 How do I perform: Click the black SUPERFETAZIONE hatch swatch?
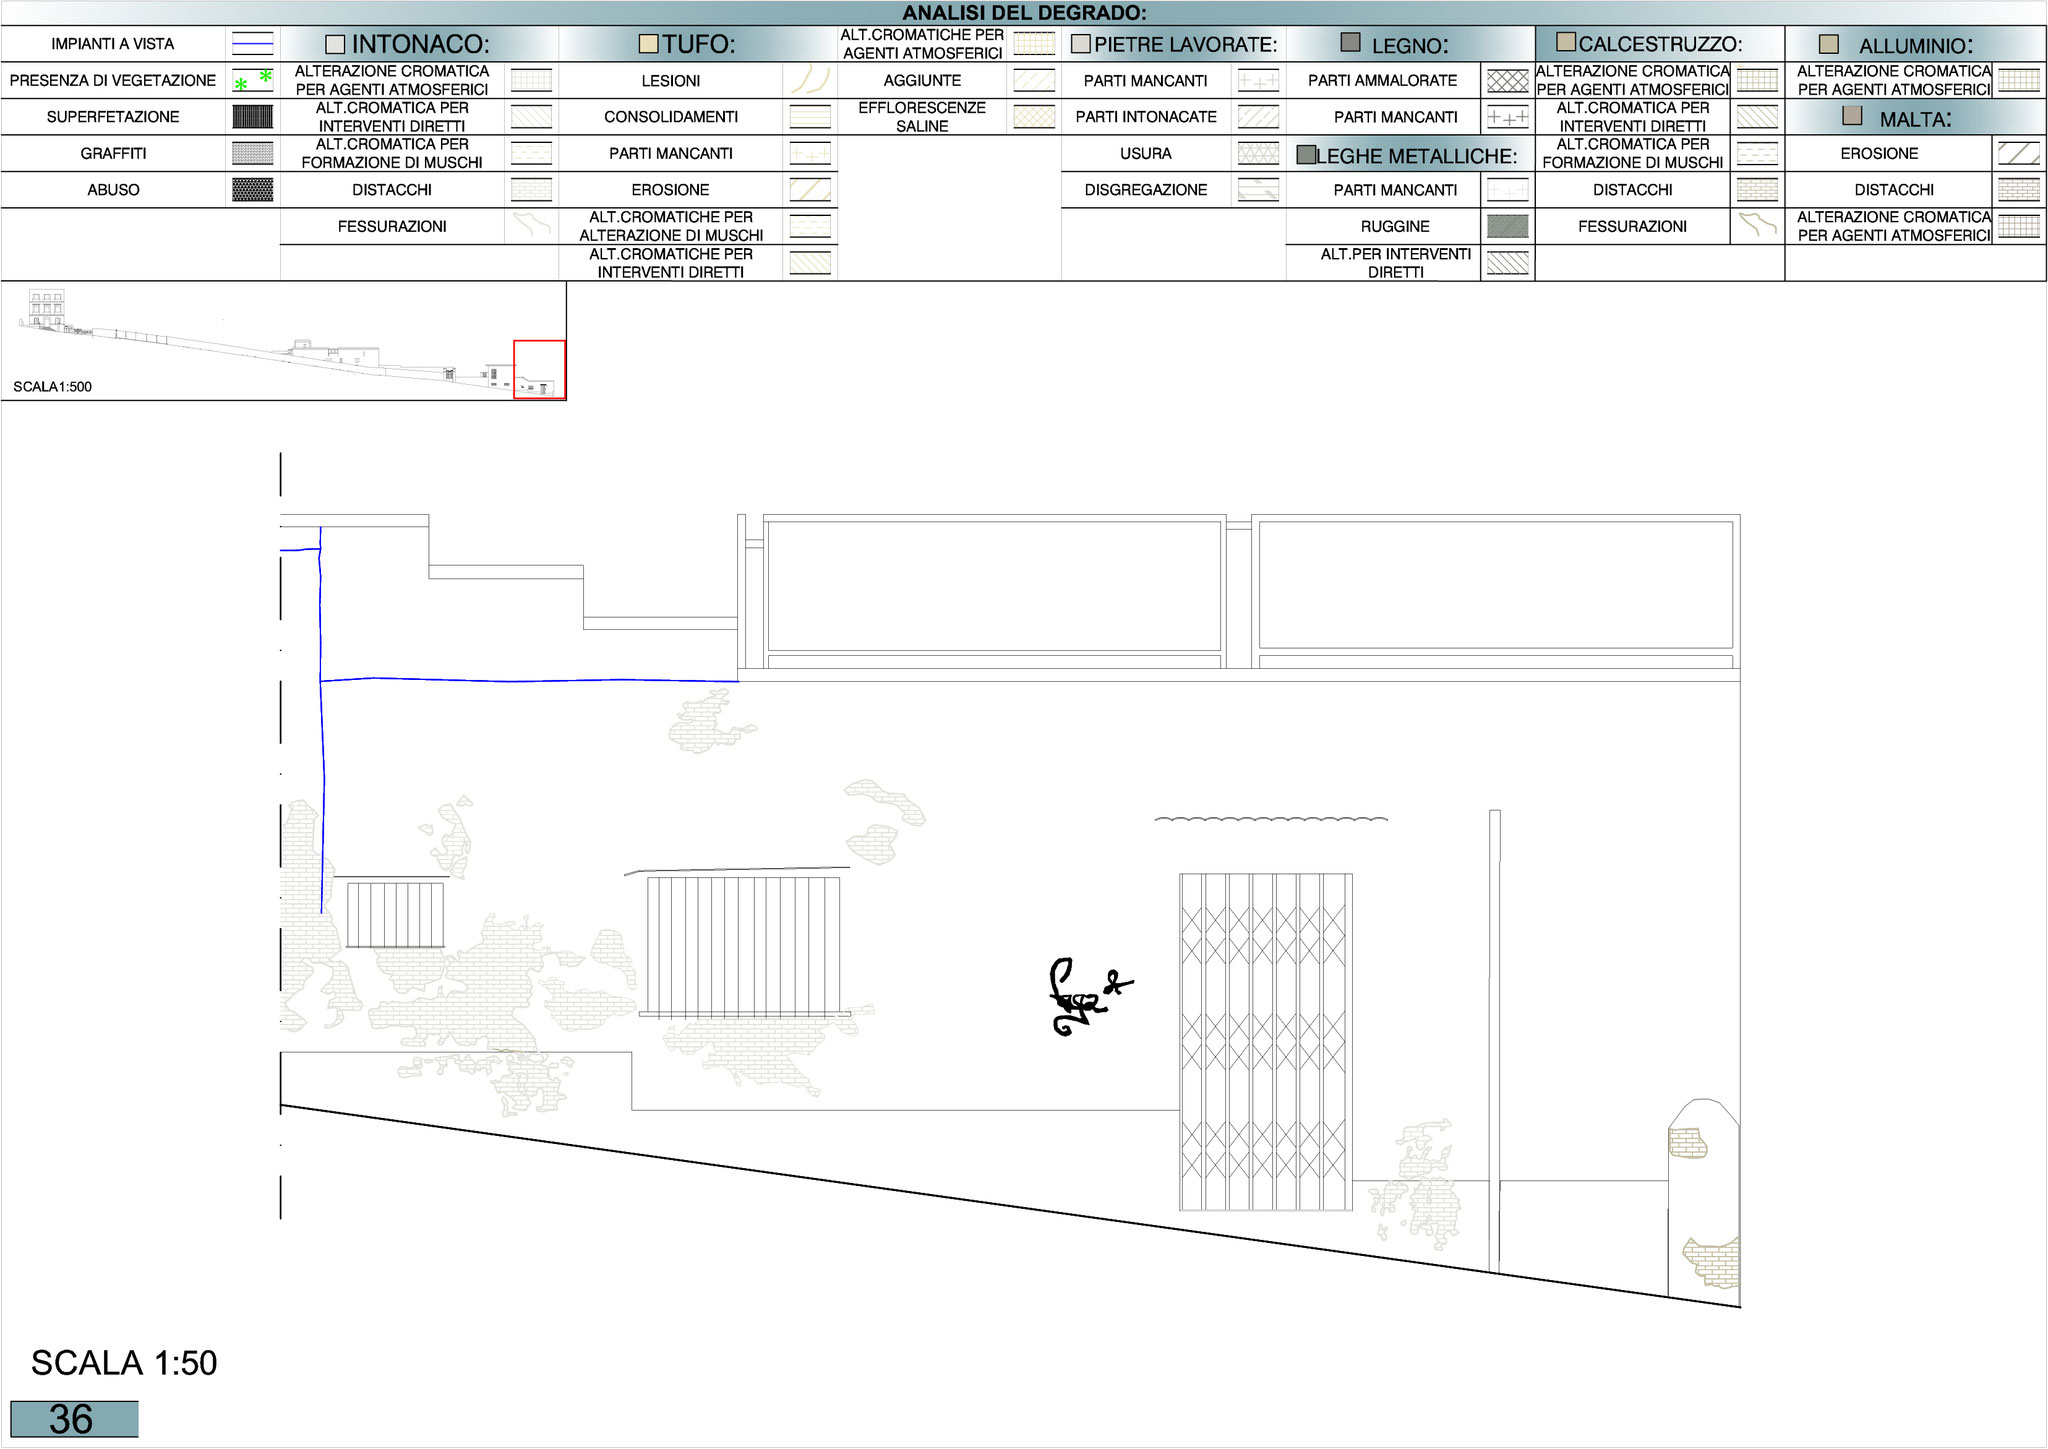coord(252,117)
